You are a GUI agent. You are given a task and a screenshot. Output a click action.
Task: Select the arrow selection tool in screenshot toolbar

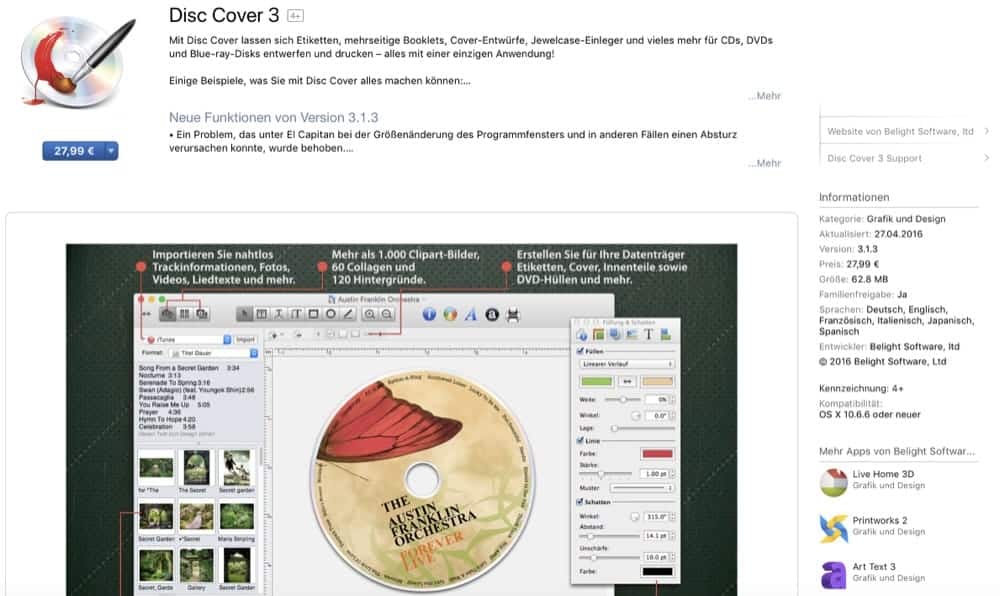244,314
